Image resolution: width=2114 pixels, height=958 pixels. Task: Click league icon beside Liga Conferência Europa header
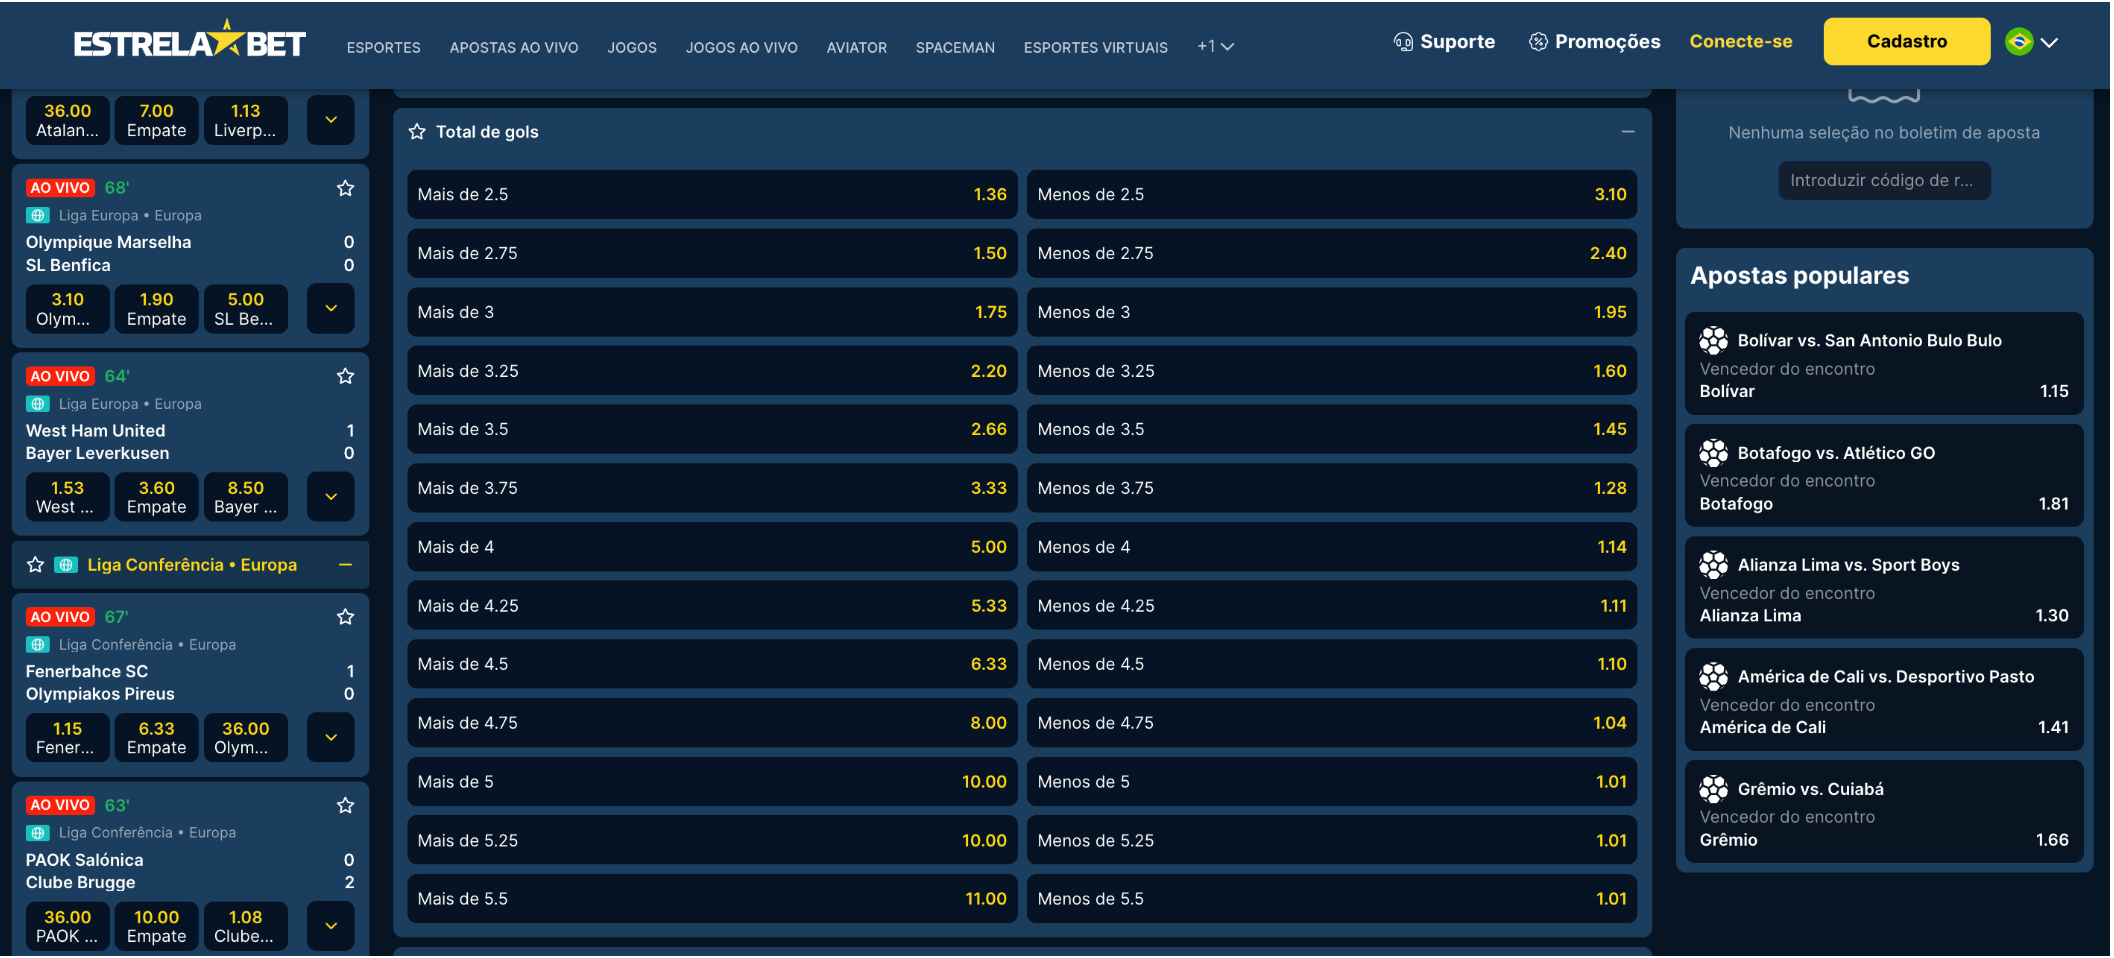(x=66, y=565)
